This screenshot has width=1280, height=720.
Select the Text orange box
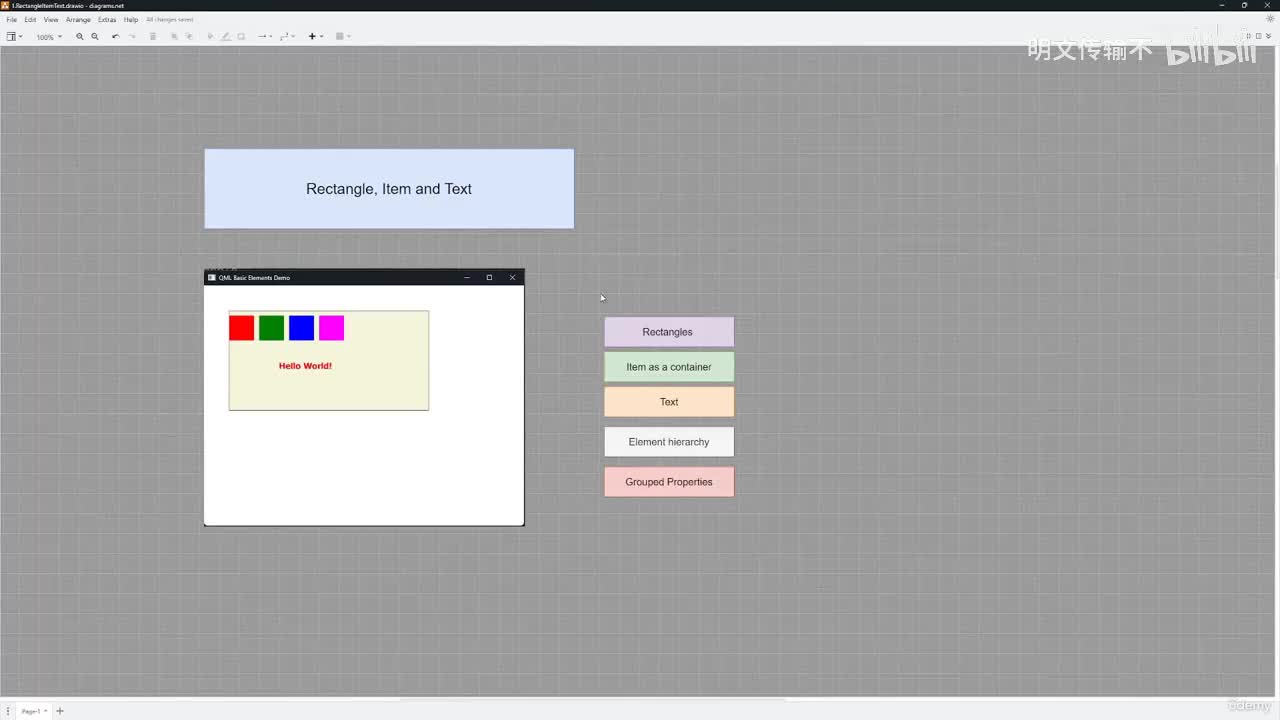tap(669, 402)
